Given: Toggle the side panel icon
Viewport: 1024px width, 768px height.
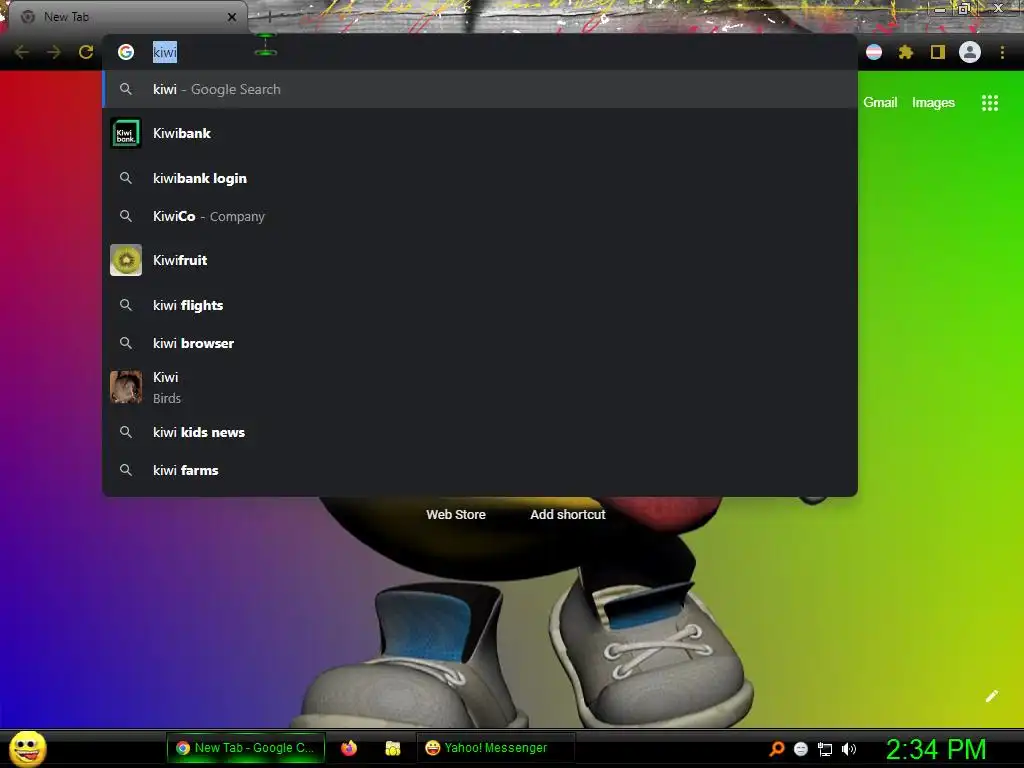Looking at the screenshot, I should [x=938, y=52].
